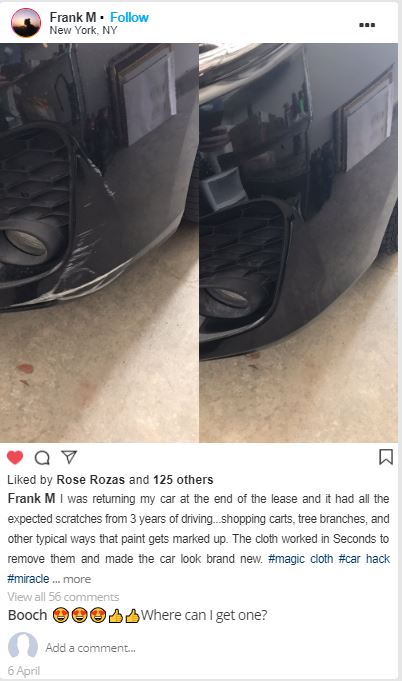Screen dimensions: 402x681
Task: Open the scratched bumper before photo
Action: [99, 242]
